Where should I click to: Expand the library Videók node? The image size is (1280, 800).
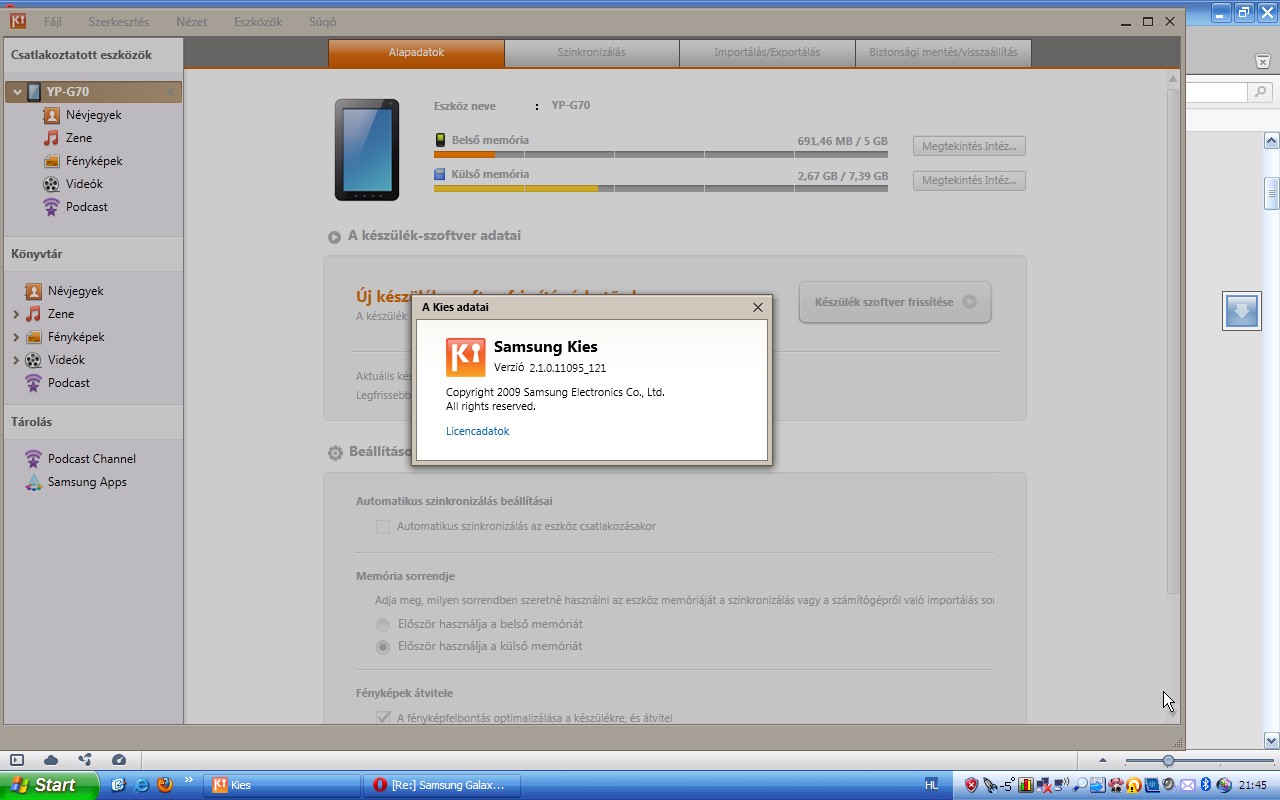(16, 360)
